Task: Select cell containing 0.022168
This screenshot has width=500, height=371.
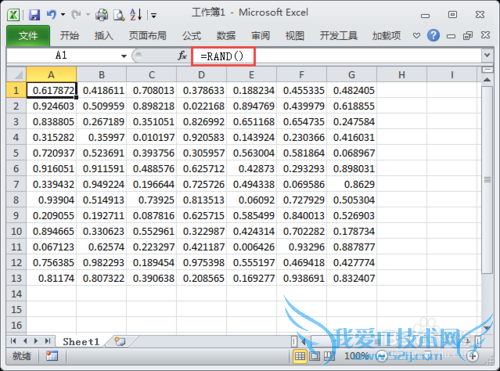Action: click(201, 106)
